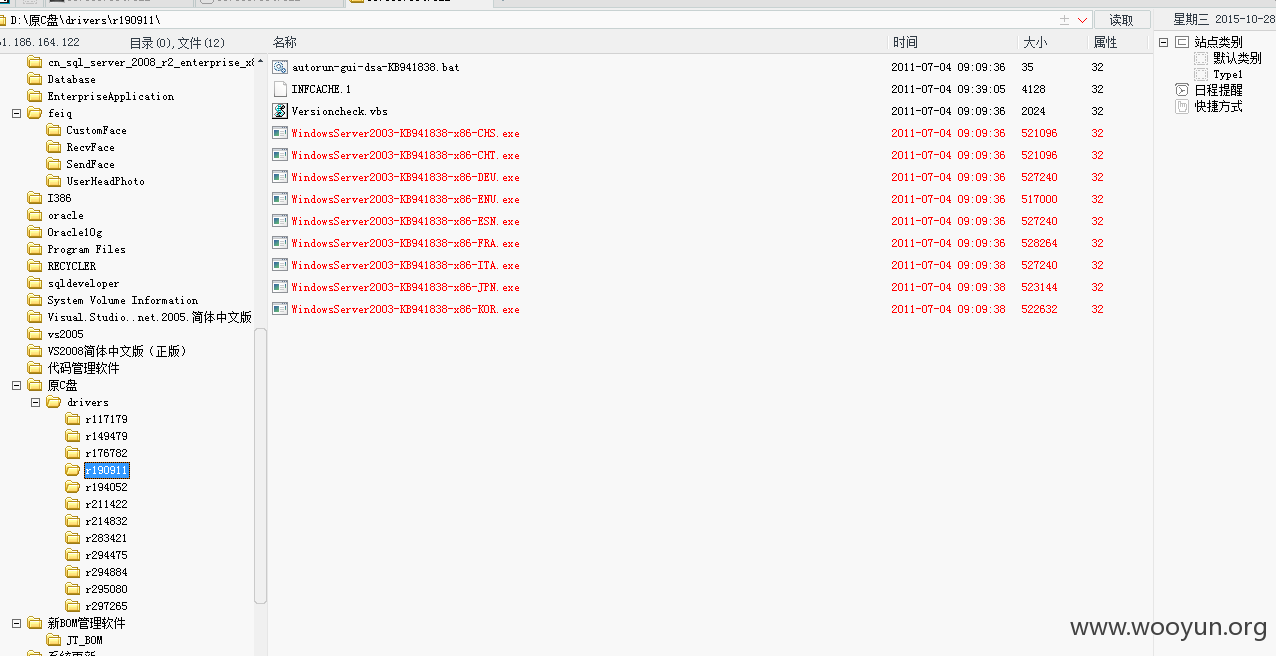Click the oracle folder icon

coord(35,215)
